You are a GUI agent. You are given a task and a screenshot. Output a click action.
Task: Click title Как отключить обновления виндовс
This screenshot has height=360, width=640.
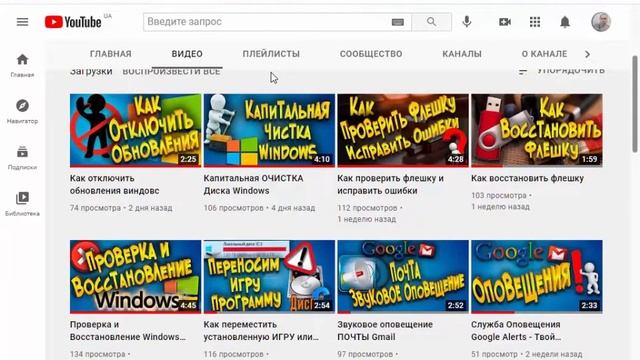click(x=114, y=184)
